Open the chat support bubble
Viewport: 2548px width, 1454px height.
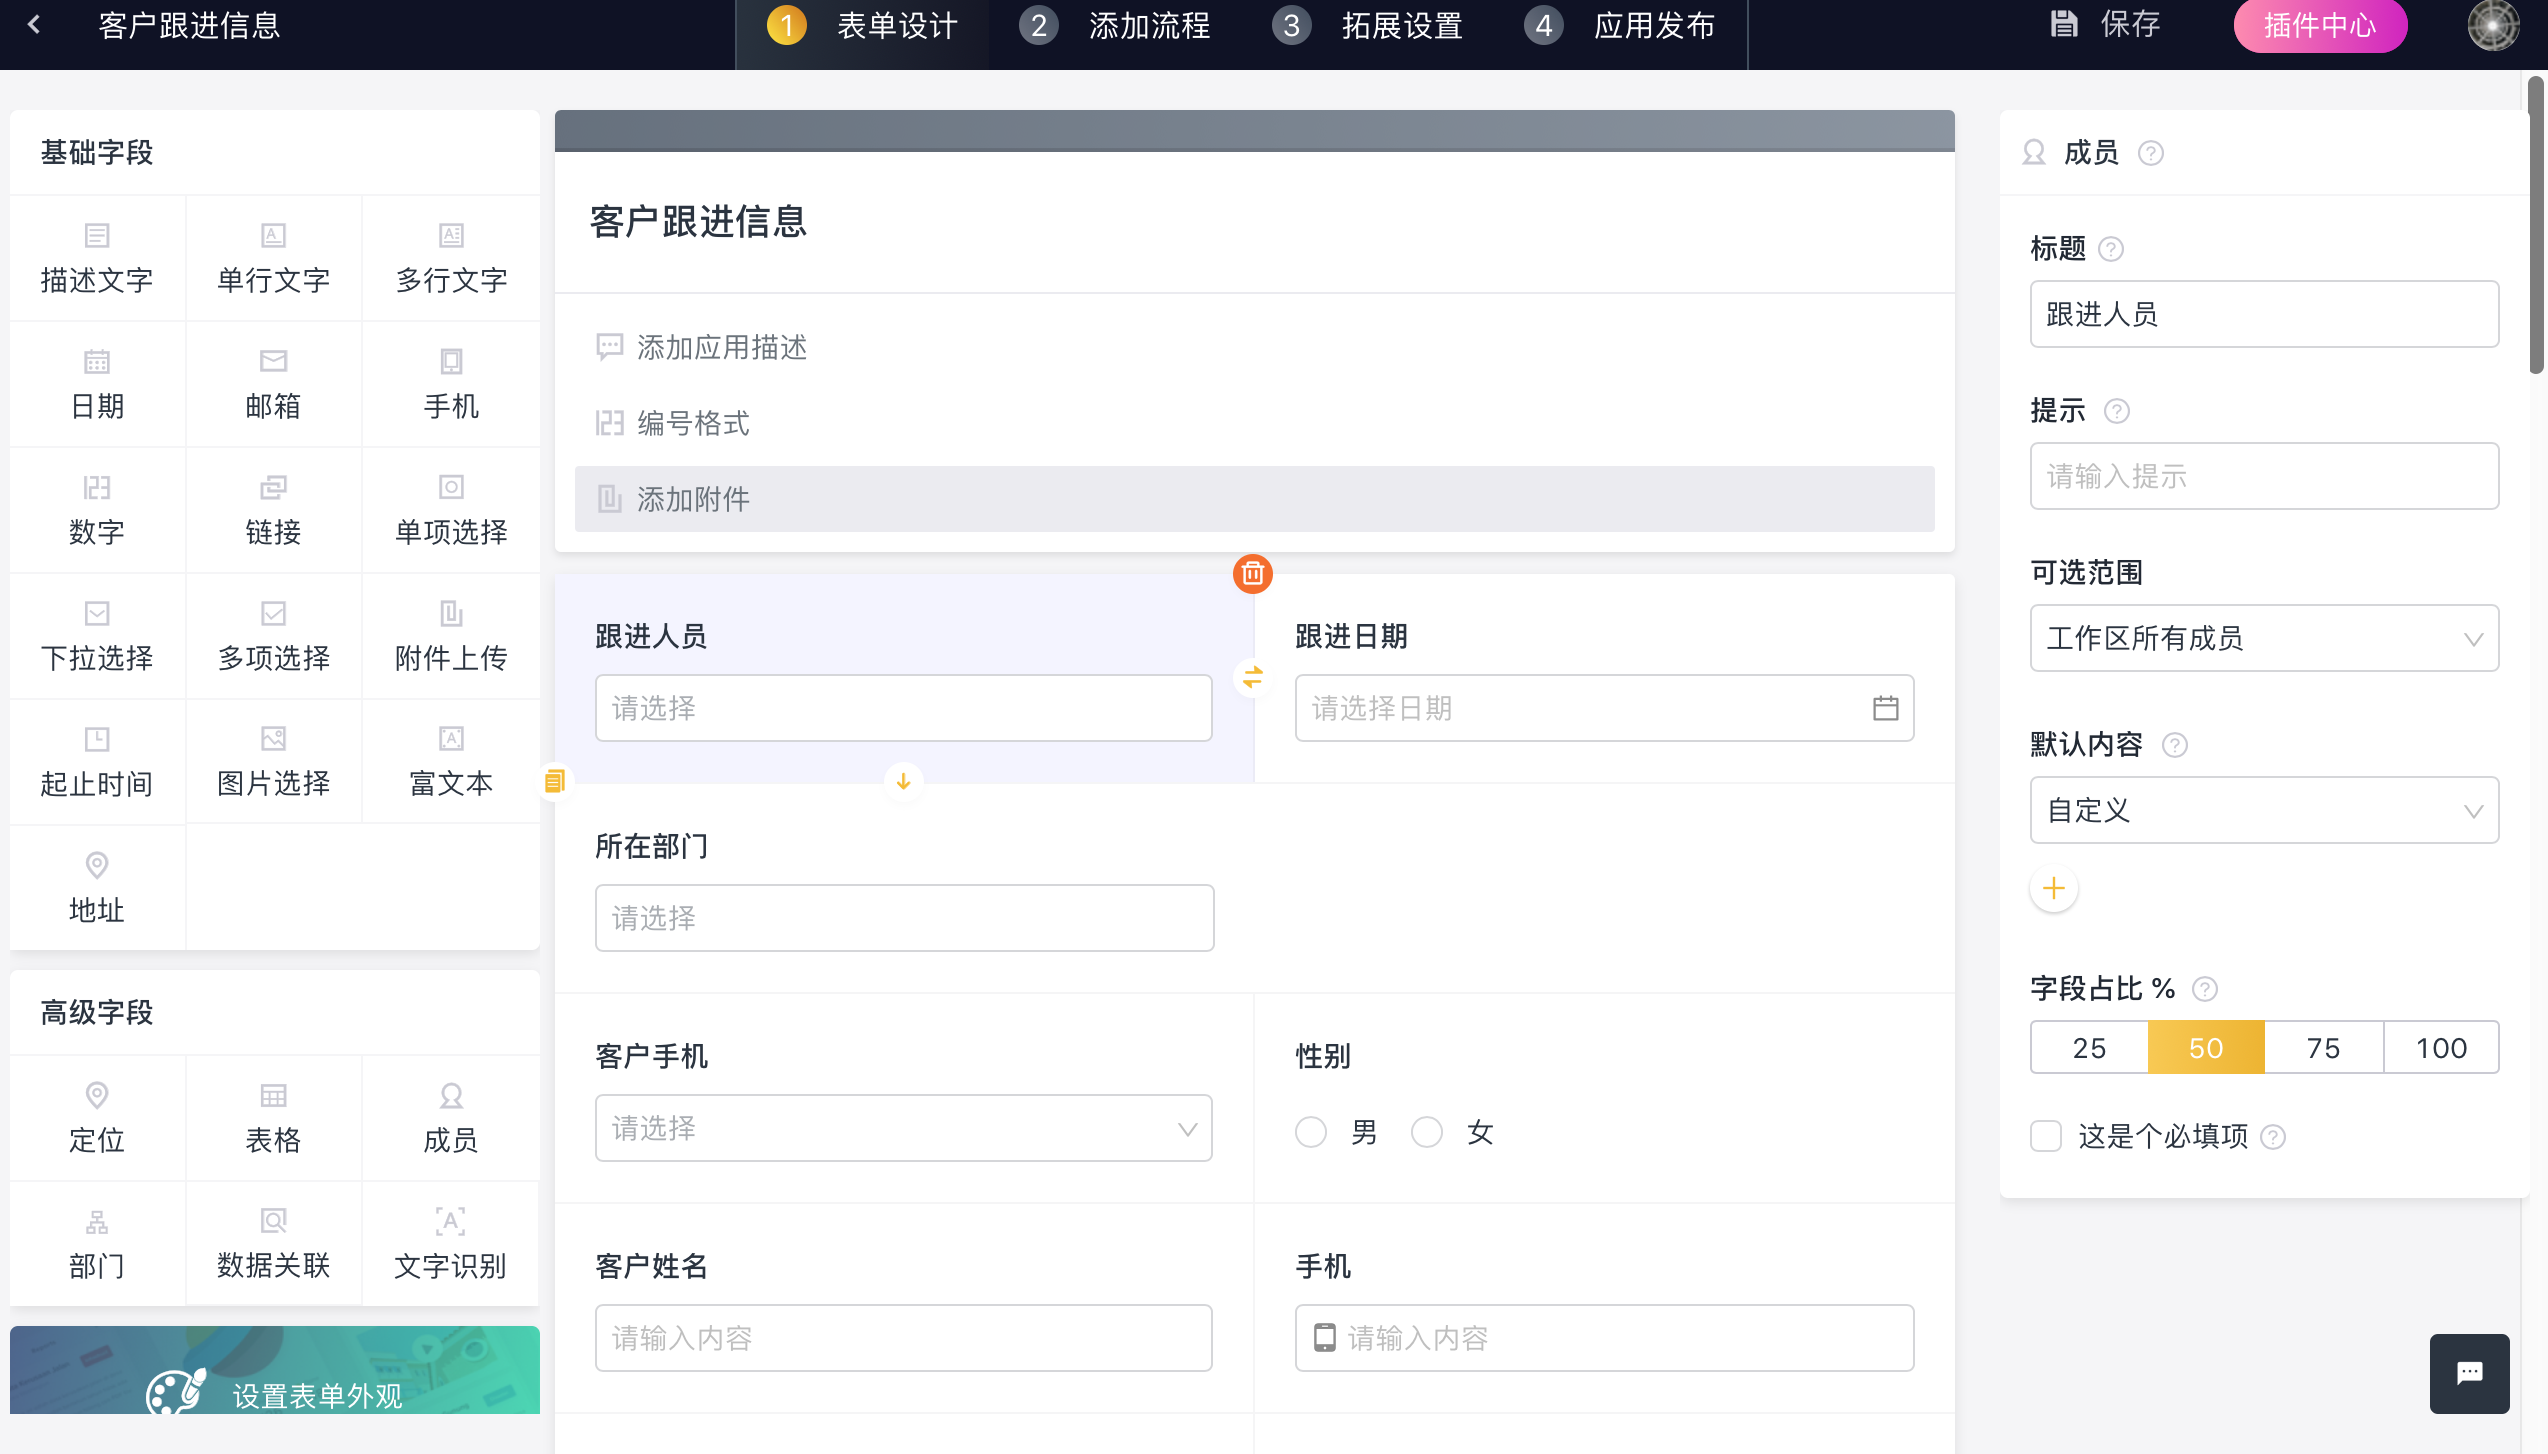pos(2469,1373)
